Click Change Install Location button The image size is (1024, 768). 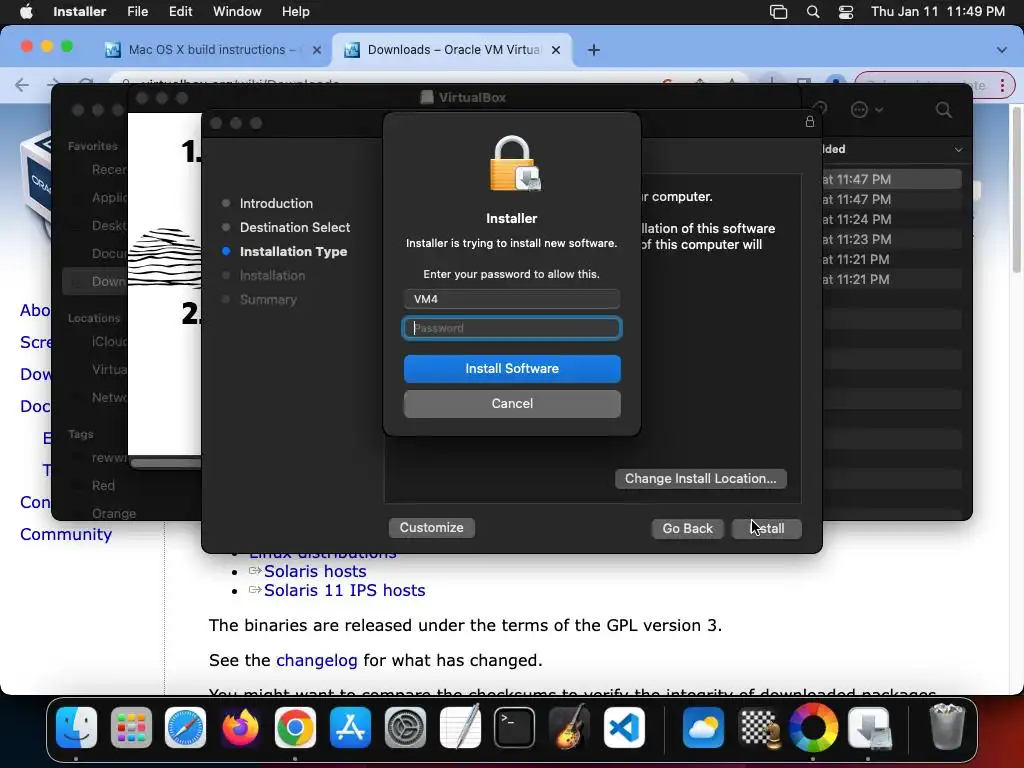point(701,479)
